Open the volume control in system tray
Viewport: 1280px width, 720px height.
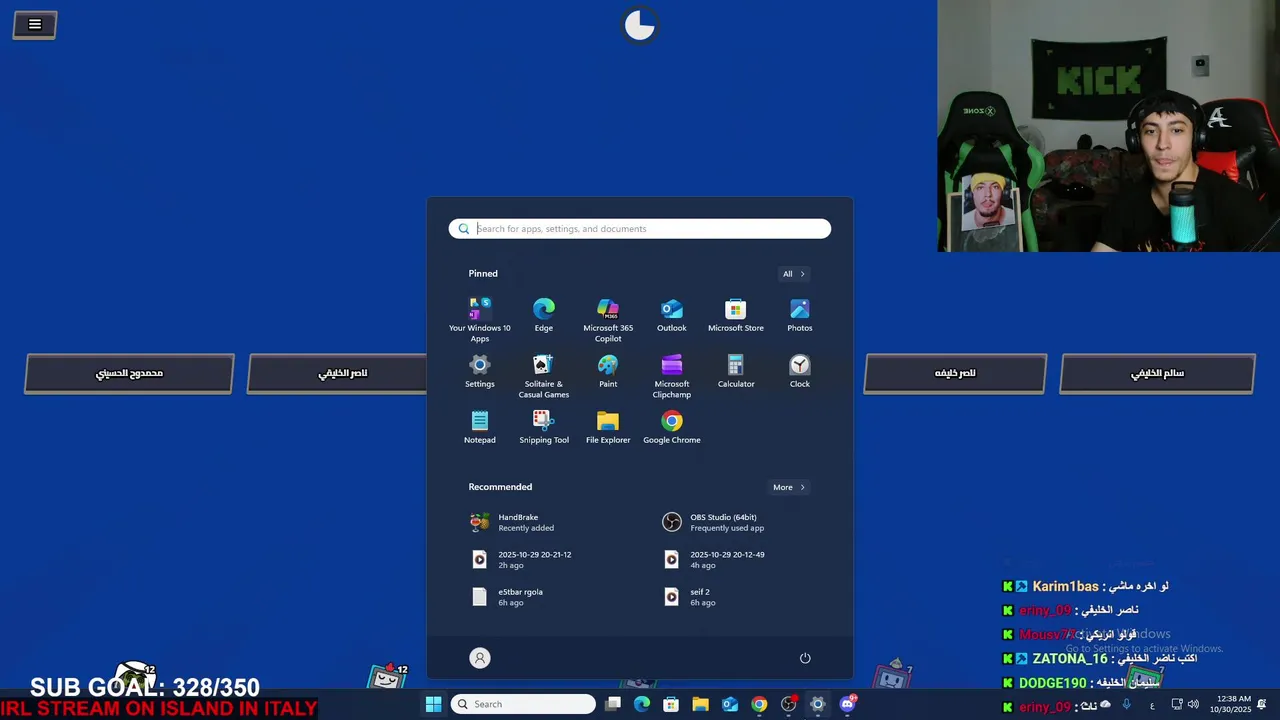(x=1193, y=704)
